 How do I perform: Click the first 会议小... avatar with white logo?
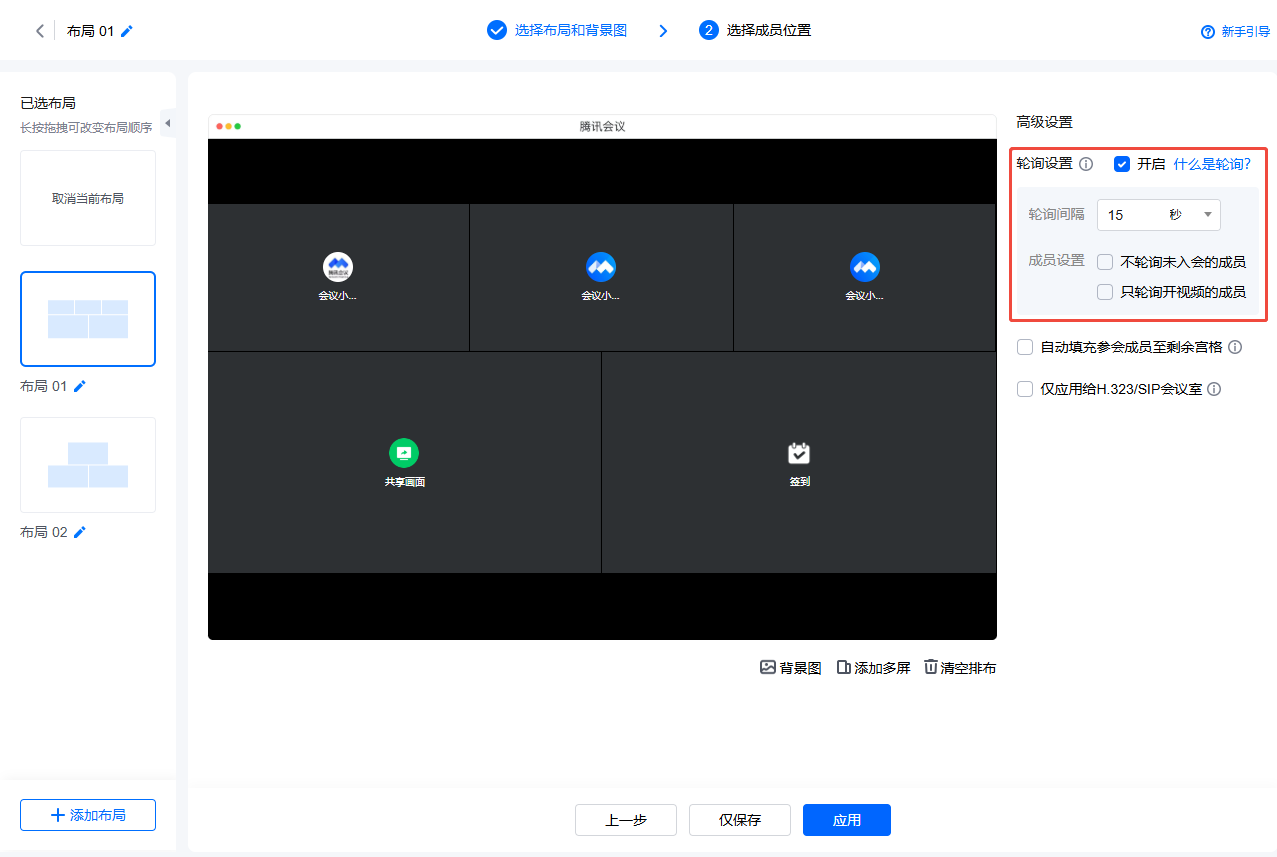(338, 266)
